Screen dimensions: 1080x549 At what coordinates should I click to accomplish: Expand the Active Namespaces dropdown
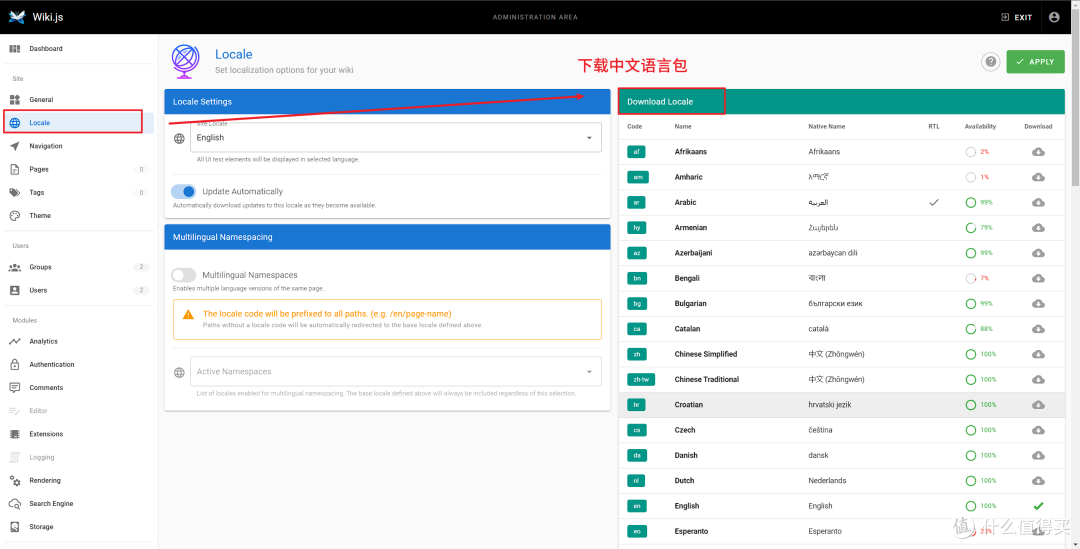click(395, 372)
